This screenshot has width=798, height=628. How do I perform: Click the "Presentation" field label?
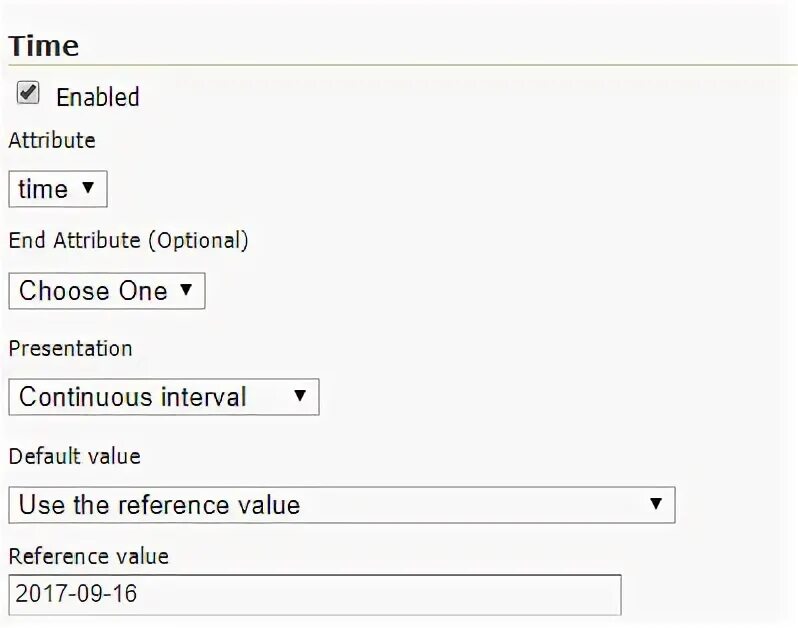pyautogui.click(x=70, y=348)
